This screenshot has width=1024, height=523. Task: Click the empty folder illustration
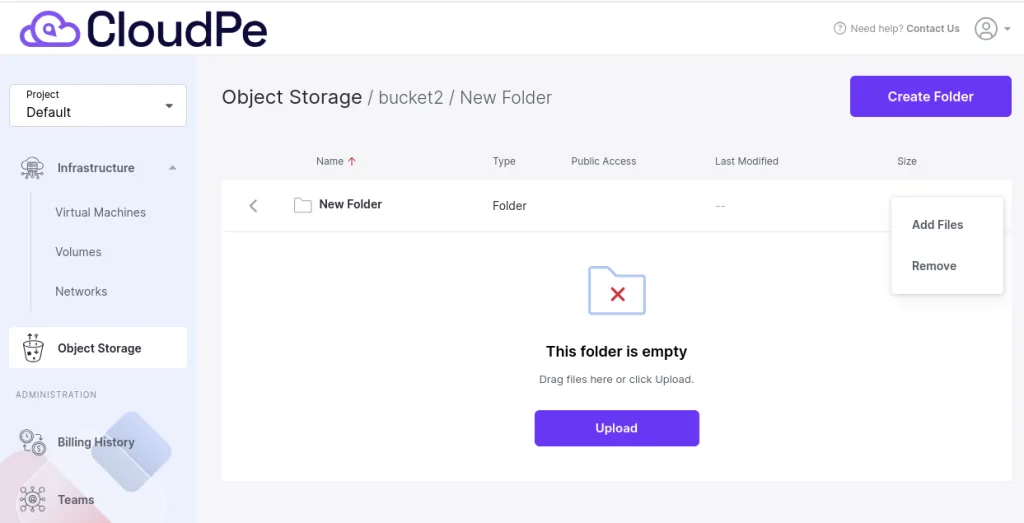point(616,291)
